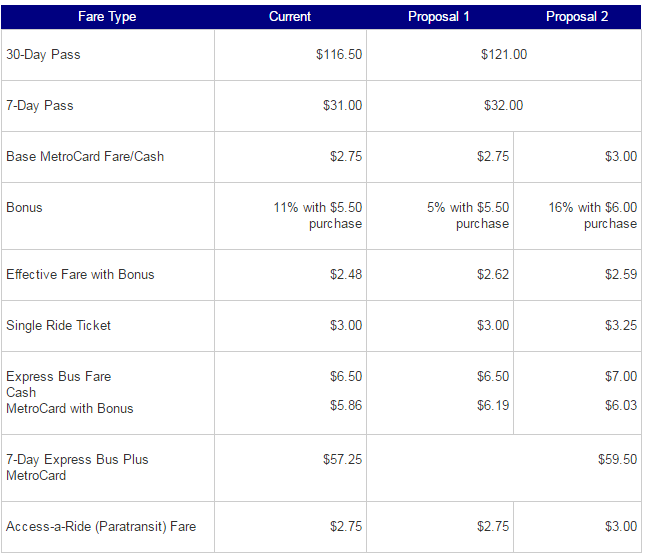Select the 16% with $6.00 purchase bonus cell
Viewport: 645px width, 555px height.
(x=592, y=216)
